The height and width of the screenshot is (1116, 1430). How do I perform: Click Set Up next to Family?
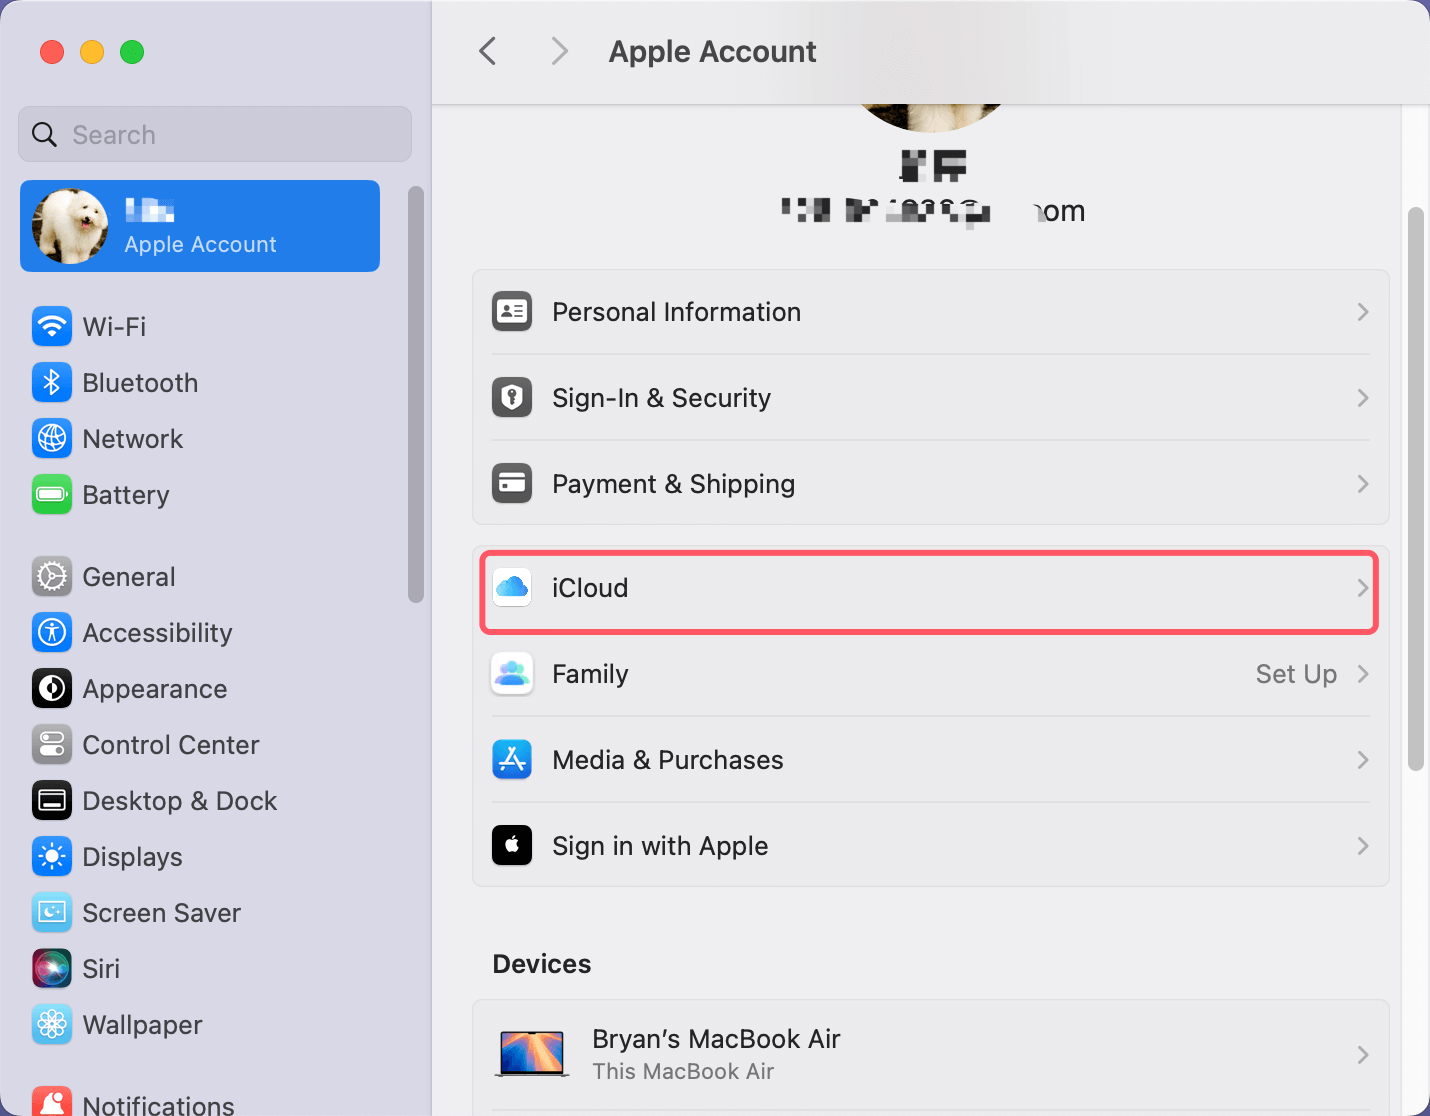coord(1295,674)
